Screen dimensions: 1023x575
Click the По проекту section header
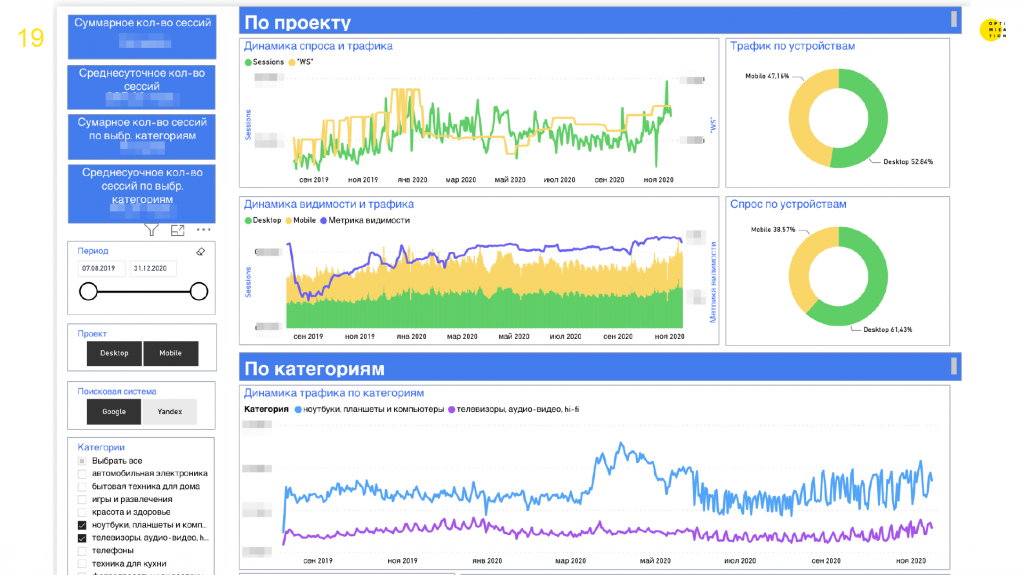(600, 22)
